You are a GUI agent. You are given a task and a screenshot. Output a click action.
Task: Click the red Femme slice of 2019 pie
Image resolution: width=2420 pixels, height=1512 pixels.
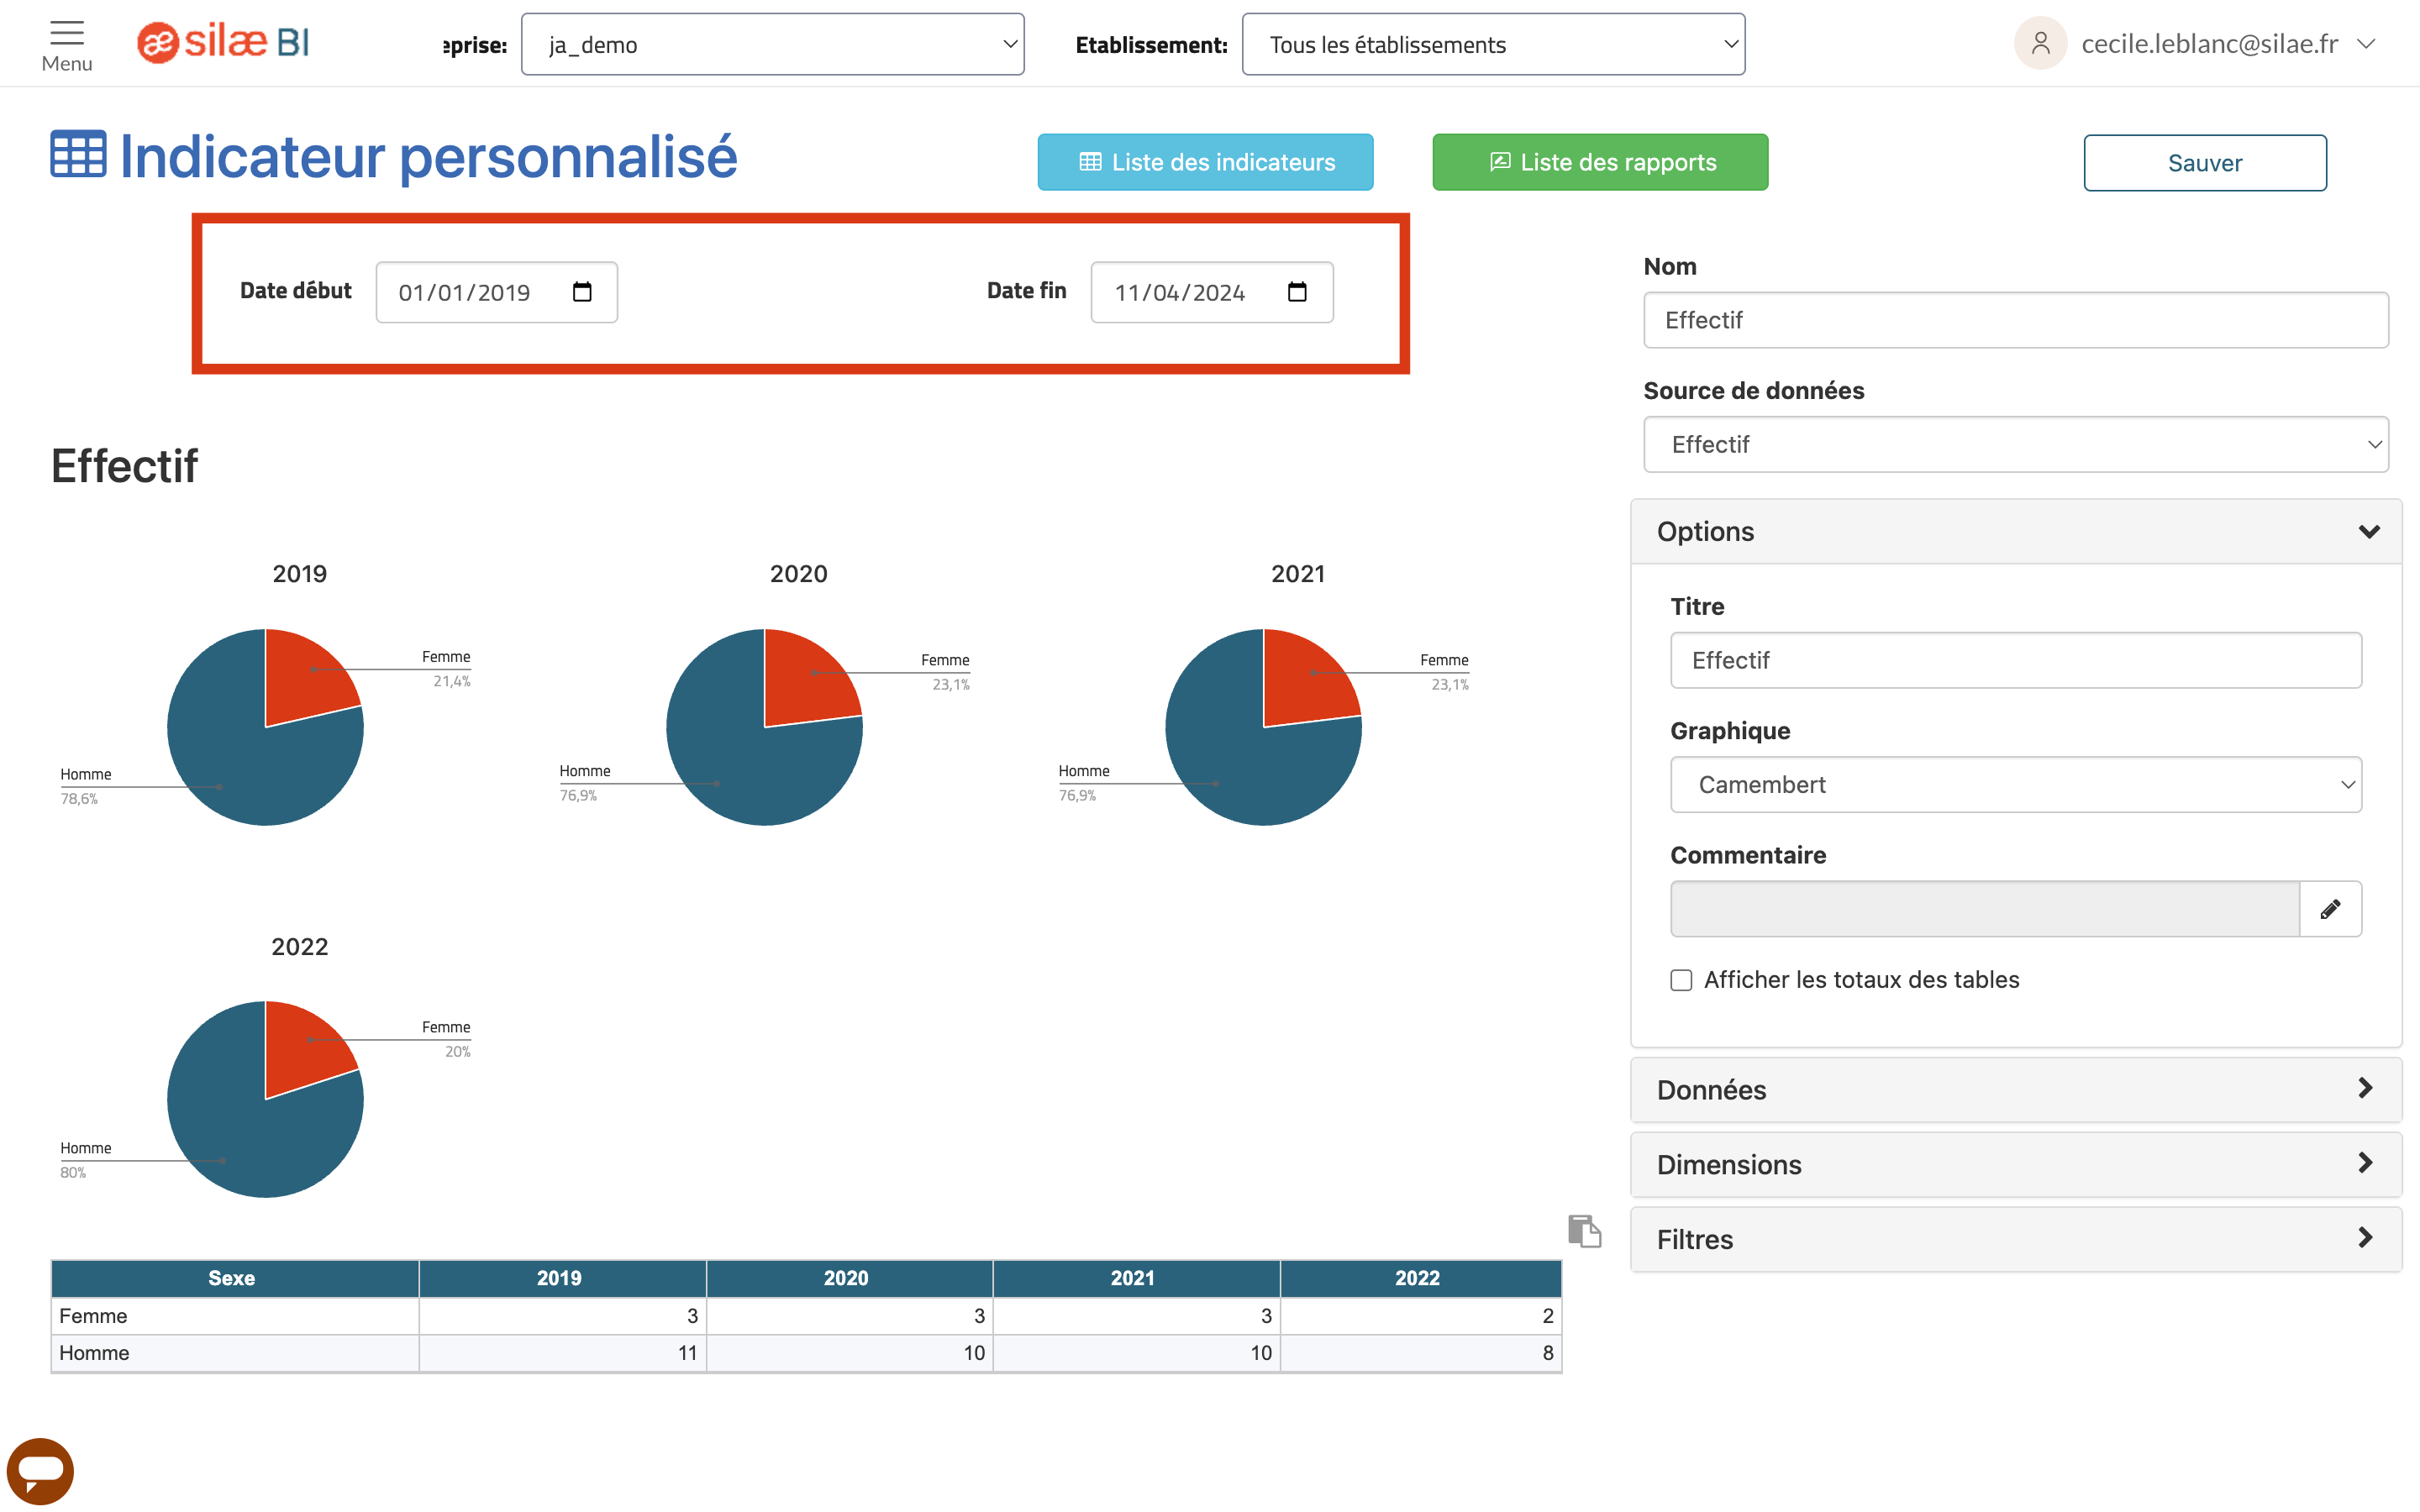click(x=303, y=678)
